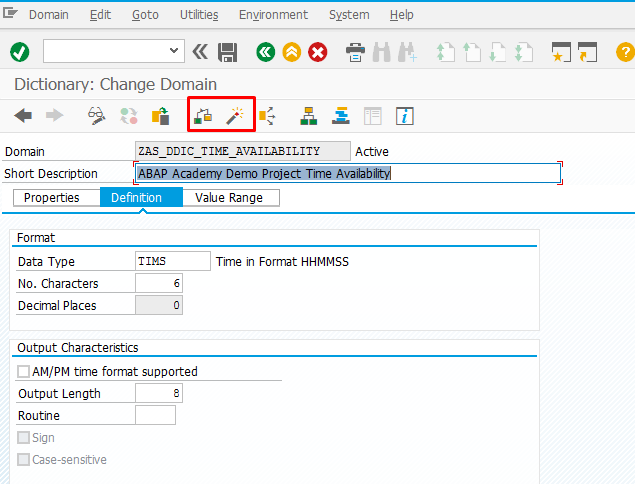Open the SAP window menu icon

10,13
